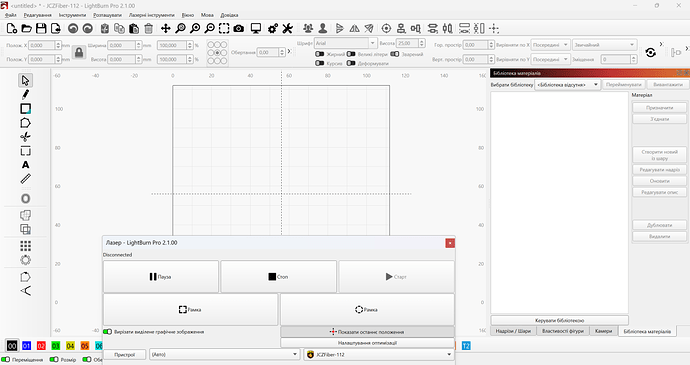Click the Zoom to frame selection dashed-square icon

[x=224, y=29]
